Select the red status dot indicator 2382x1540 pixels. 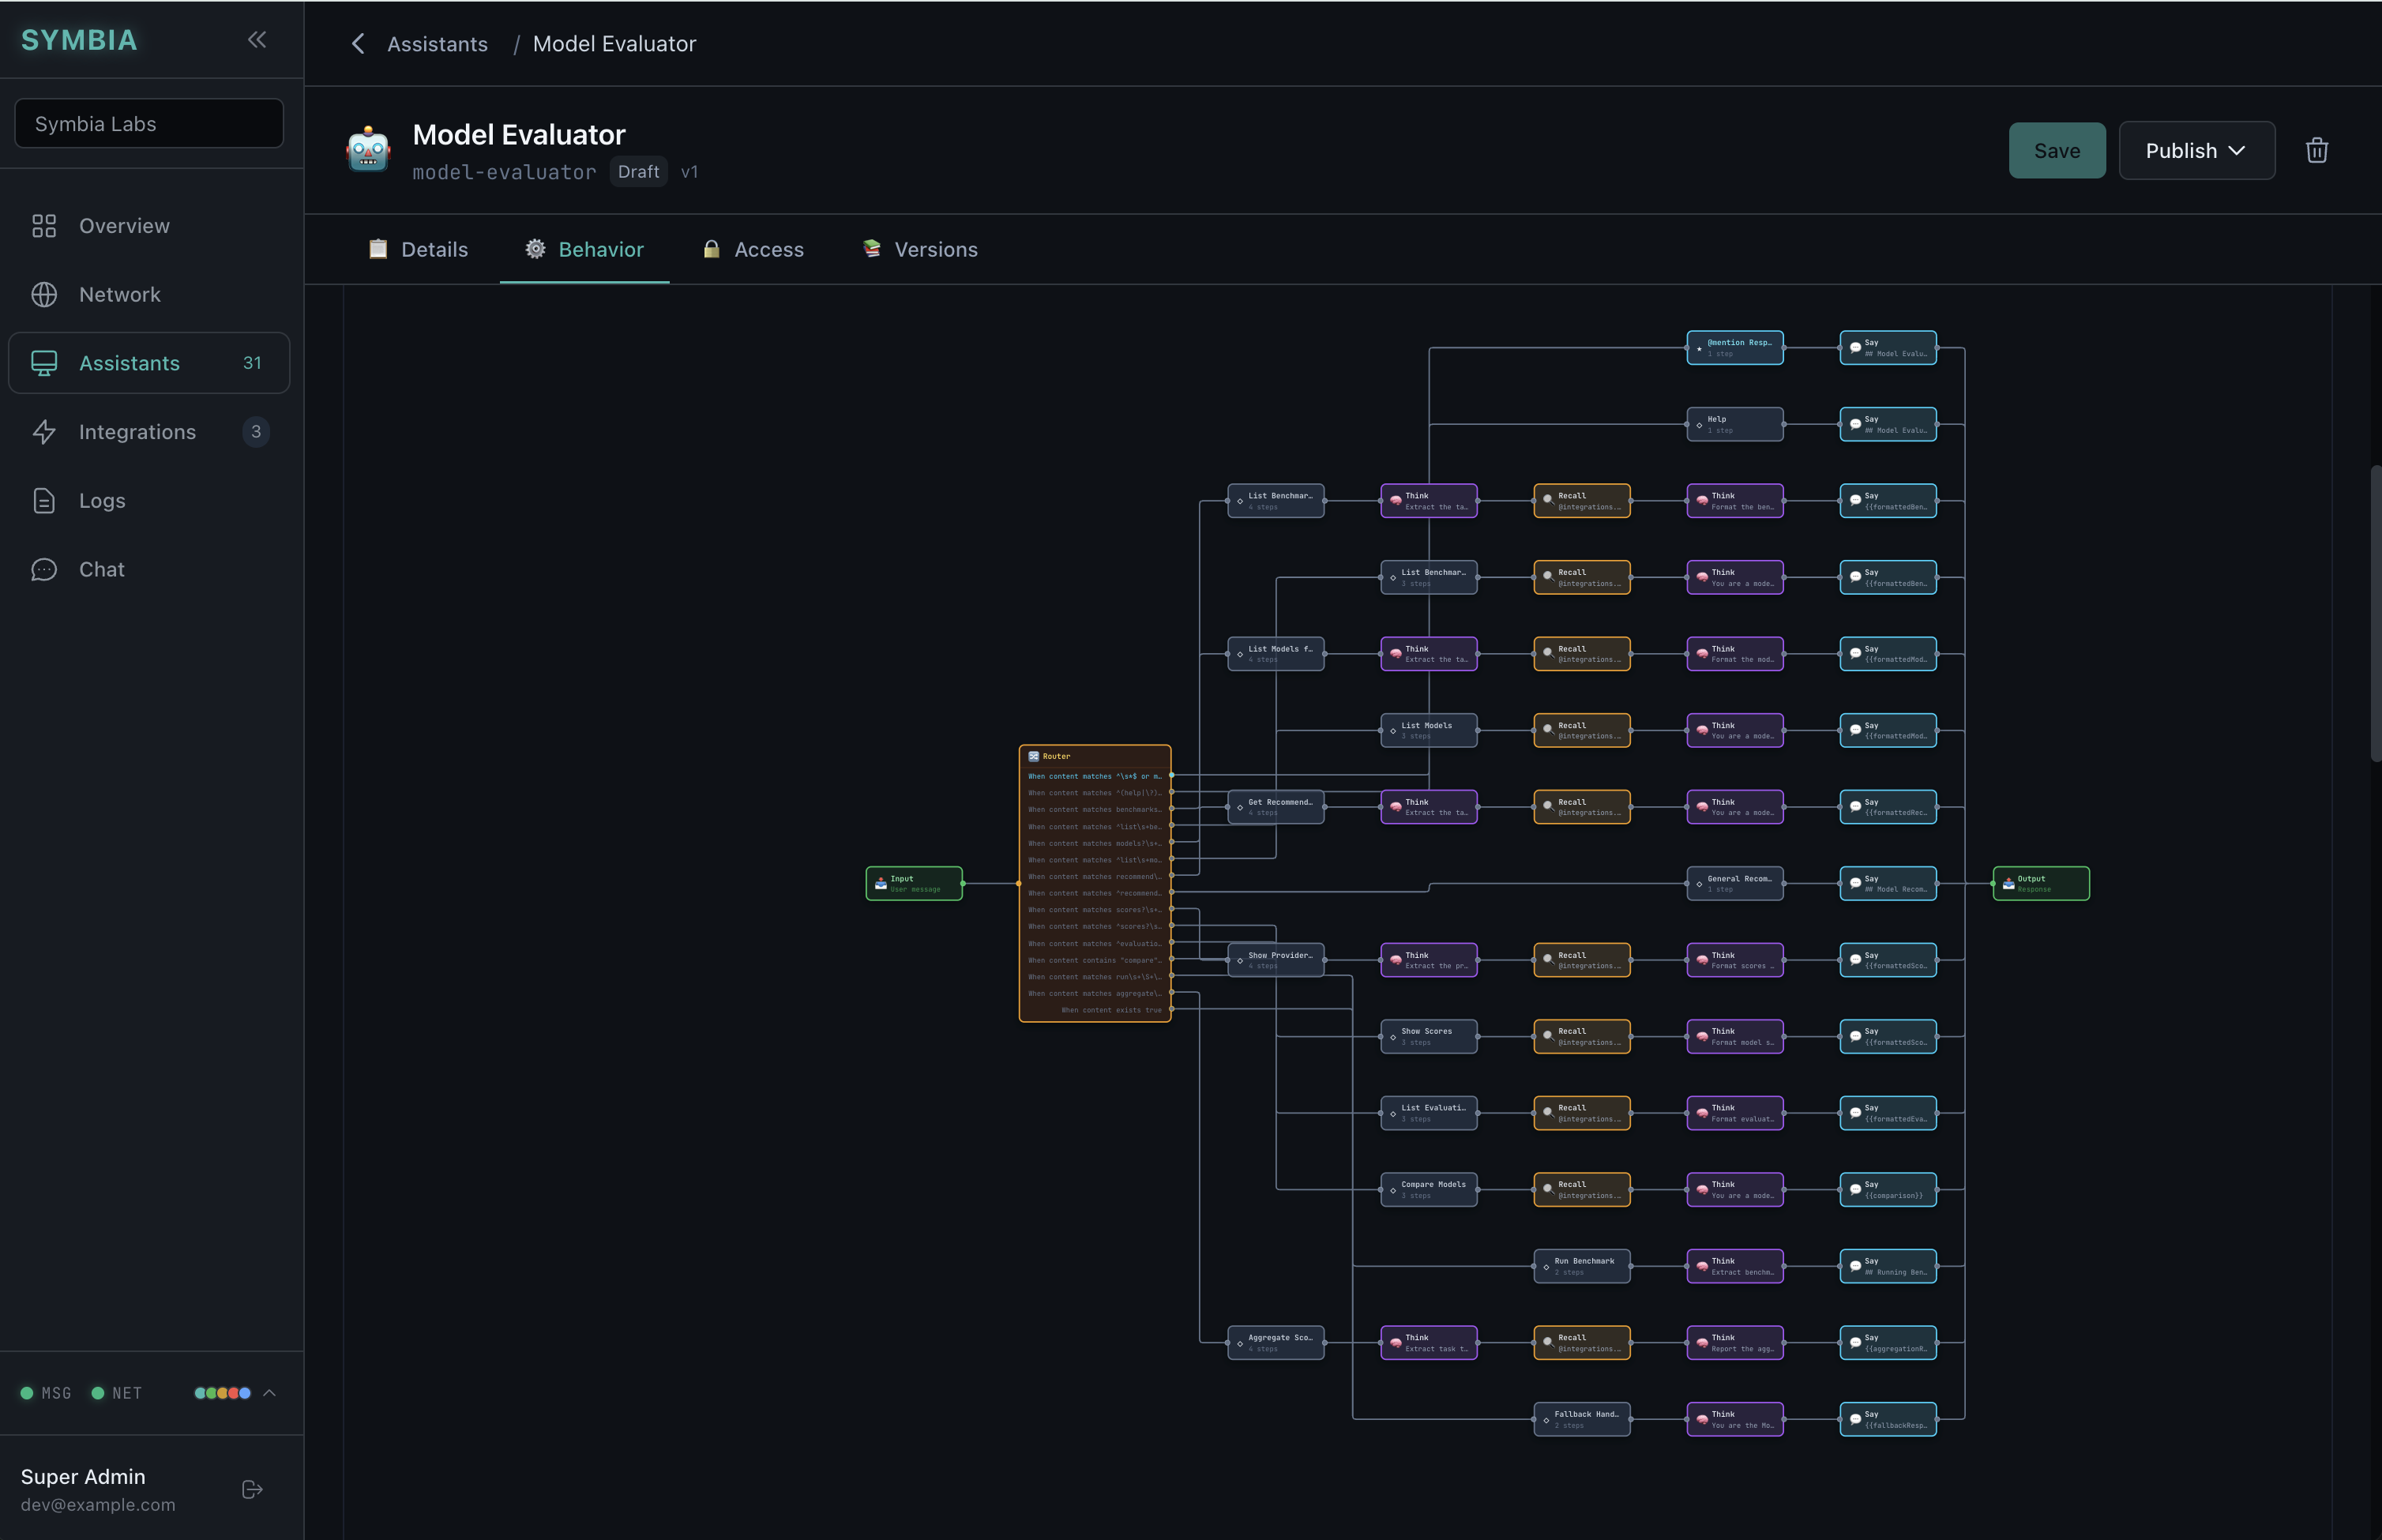click(x=233, y=1393)
